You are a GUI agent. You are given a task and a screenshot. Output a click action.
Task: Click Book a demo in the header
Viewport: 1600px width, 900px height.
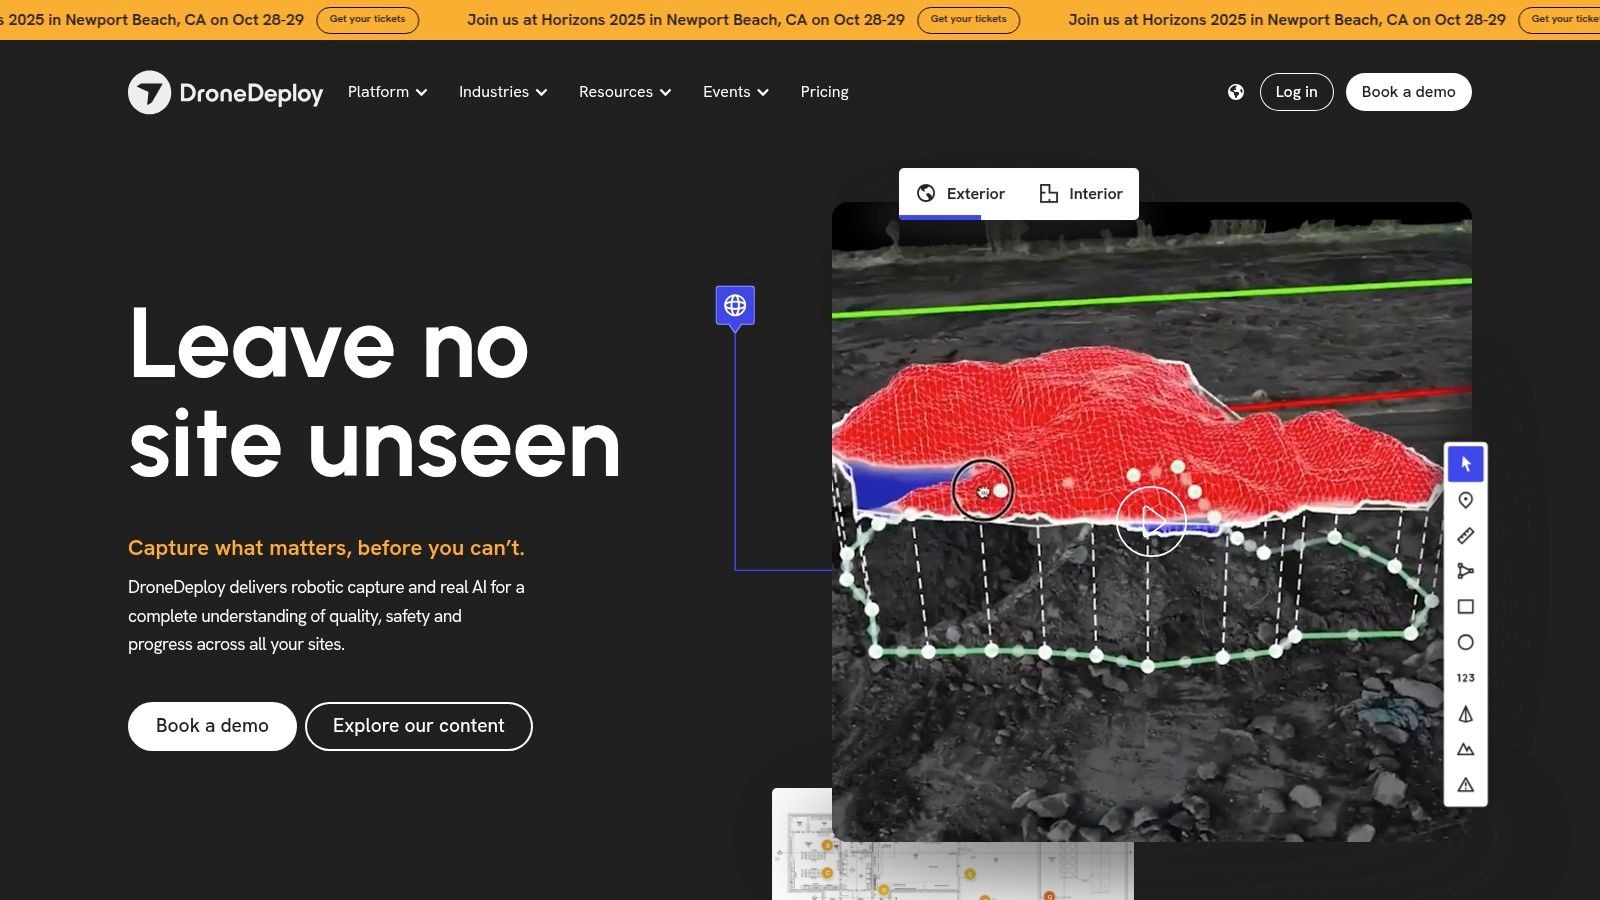point(1408,92)
